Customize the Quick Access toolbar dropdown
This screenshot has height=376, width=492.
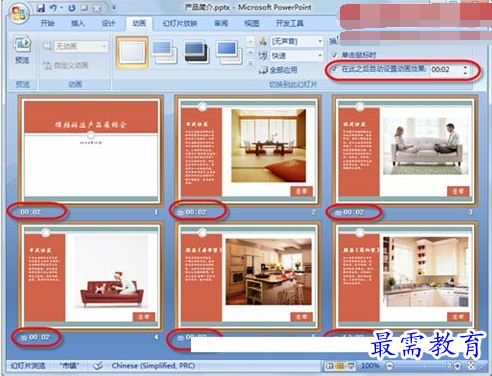coord(114,7)
